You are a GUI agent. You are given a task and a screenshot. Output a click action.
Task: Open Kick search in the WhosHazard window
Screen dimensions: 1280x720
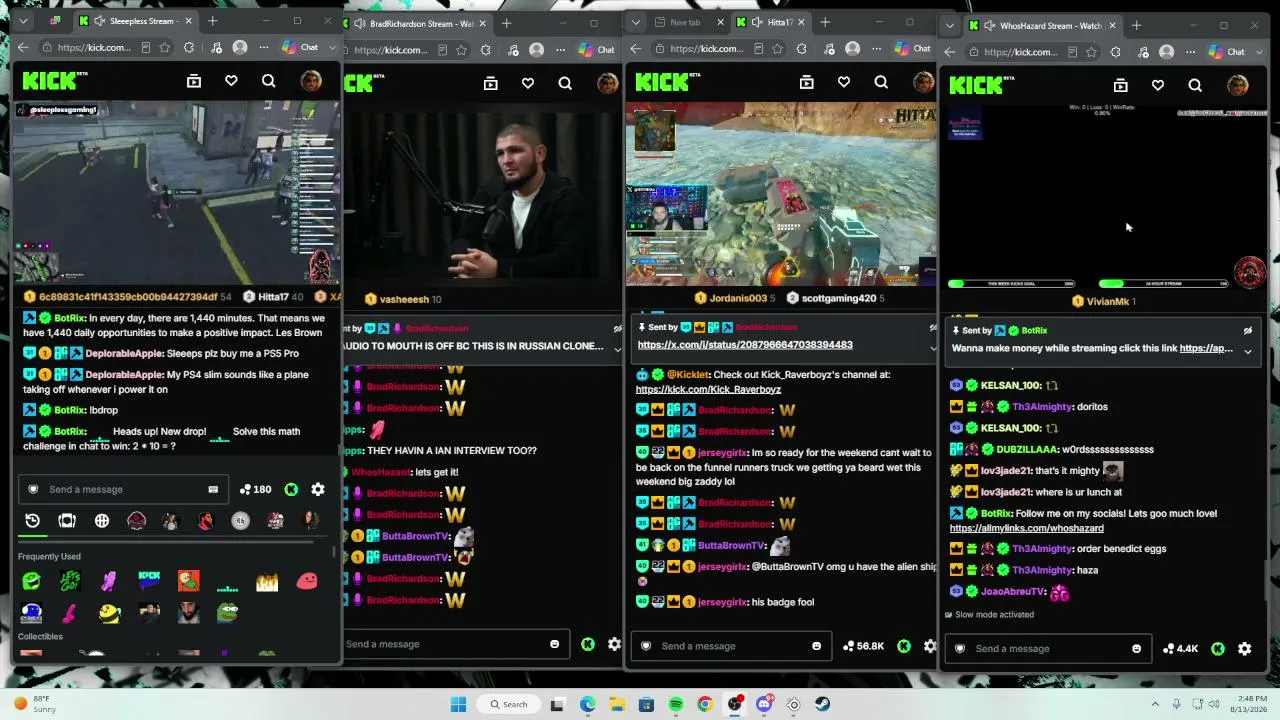tap(1195, 86)
